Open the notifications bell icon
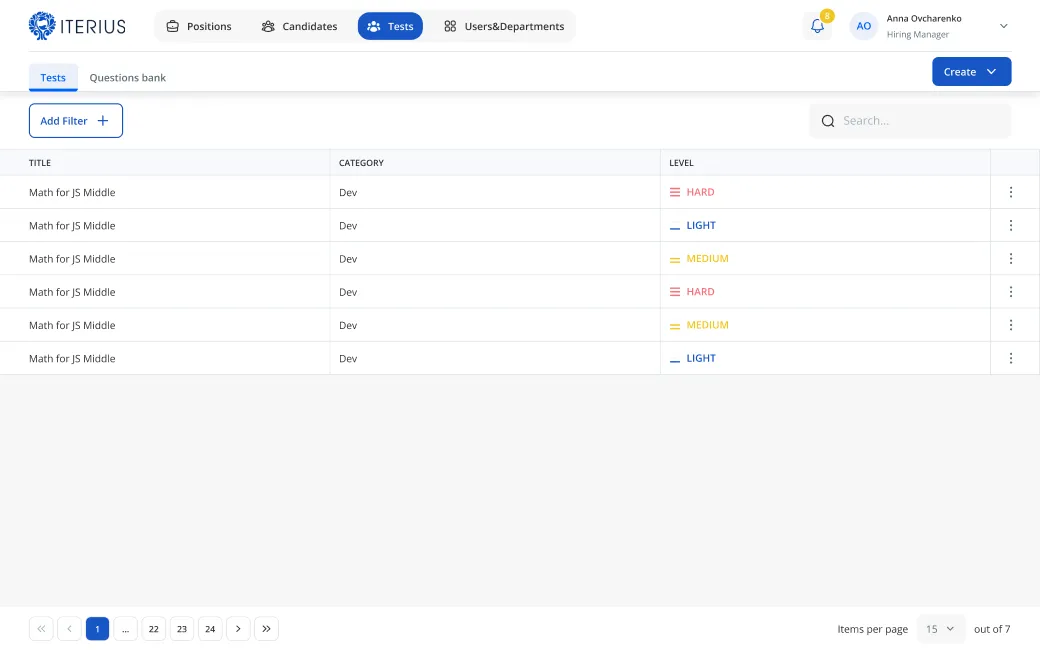 click(x=817, y=26)
